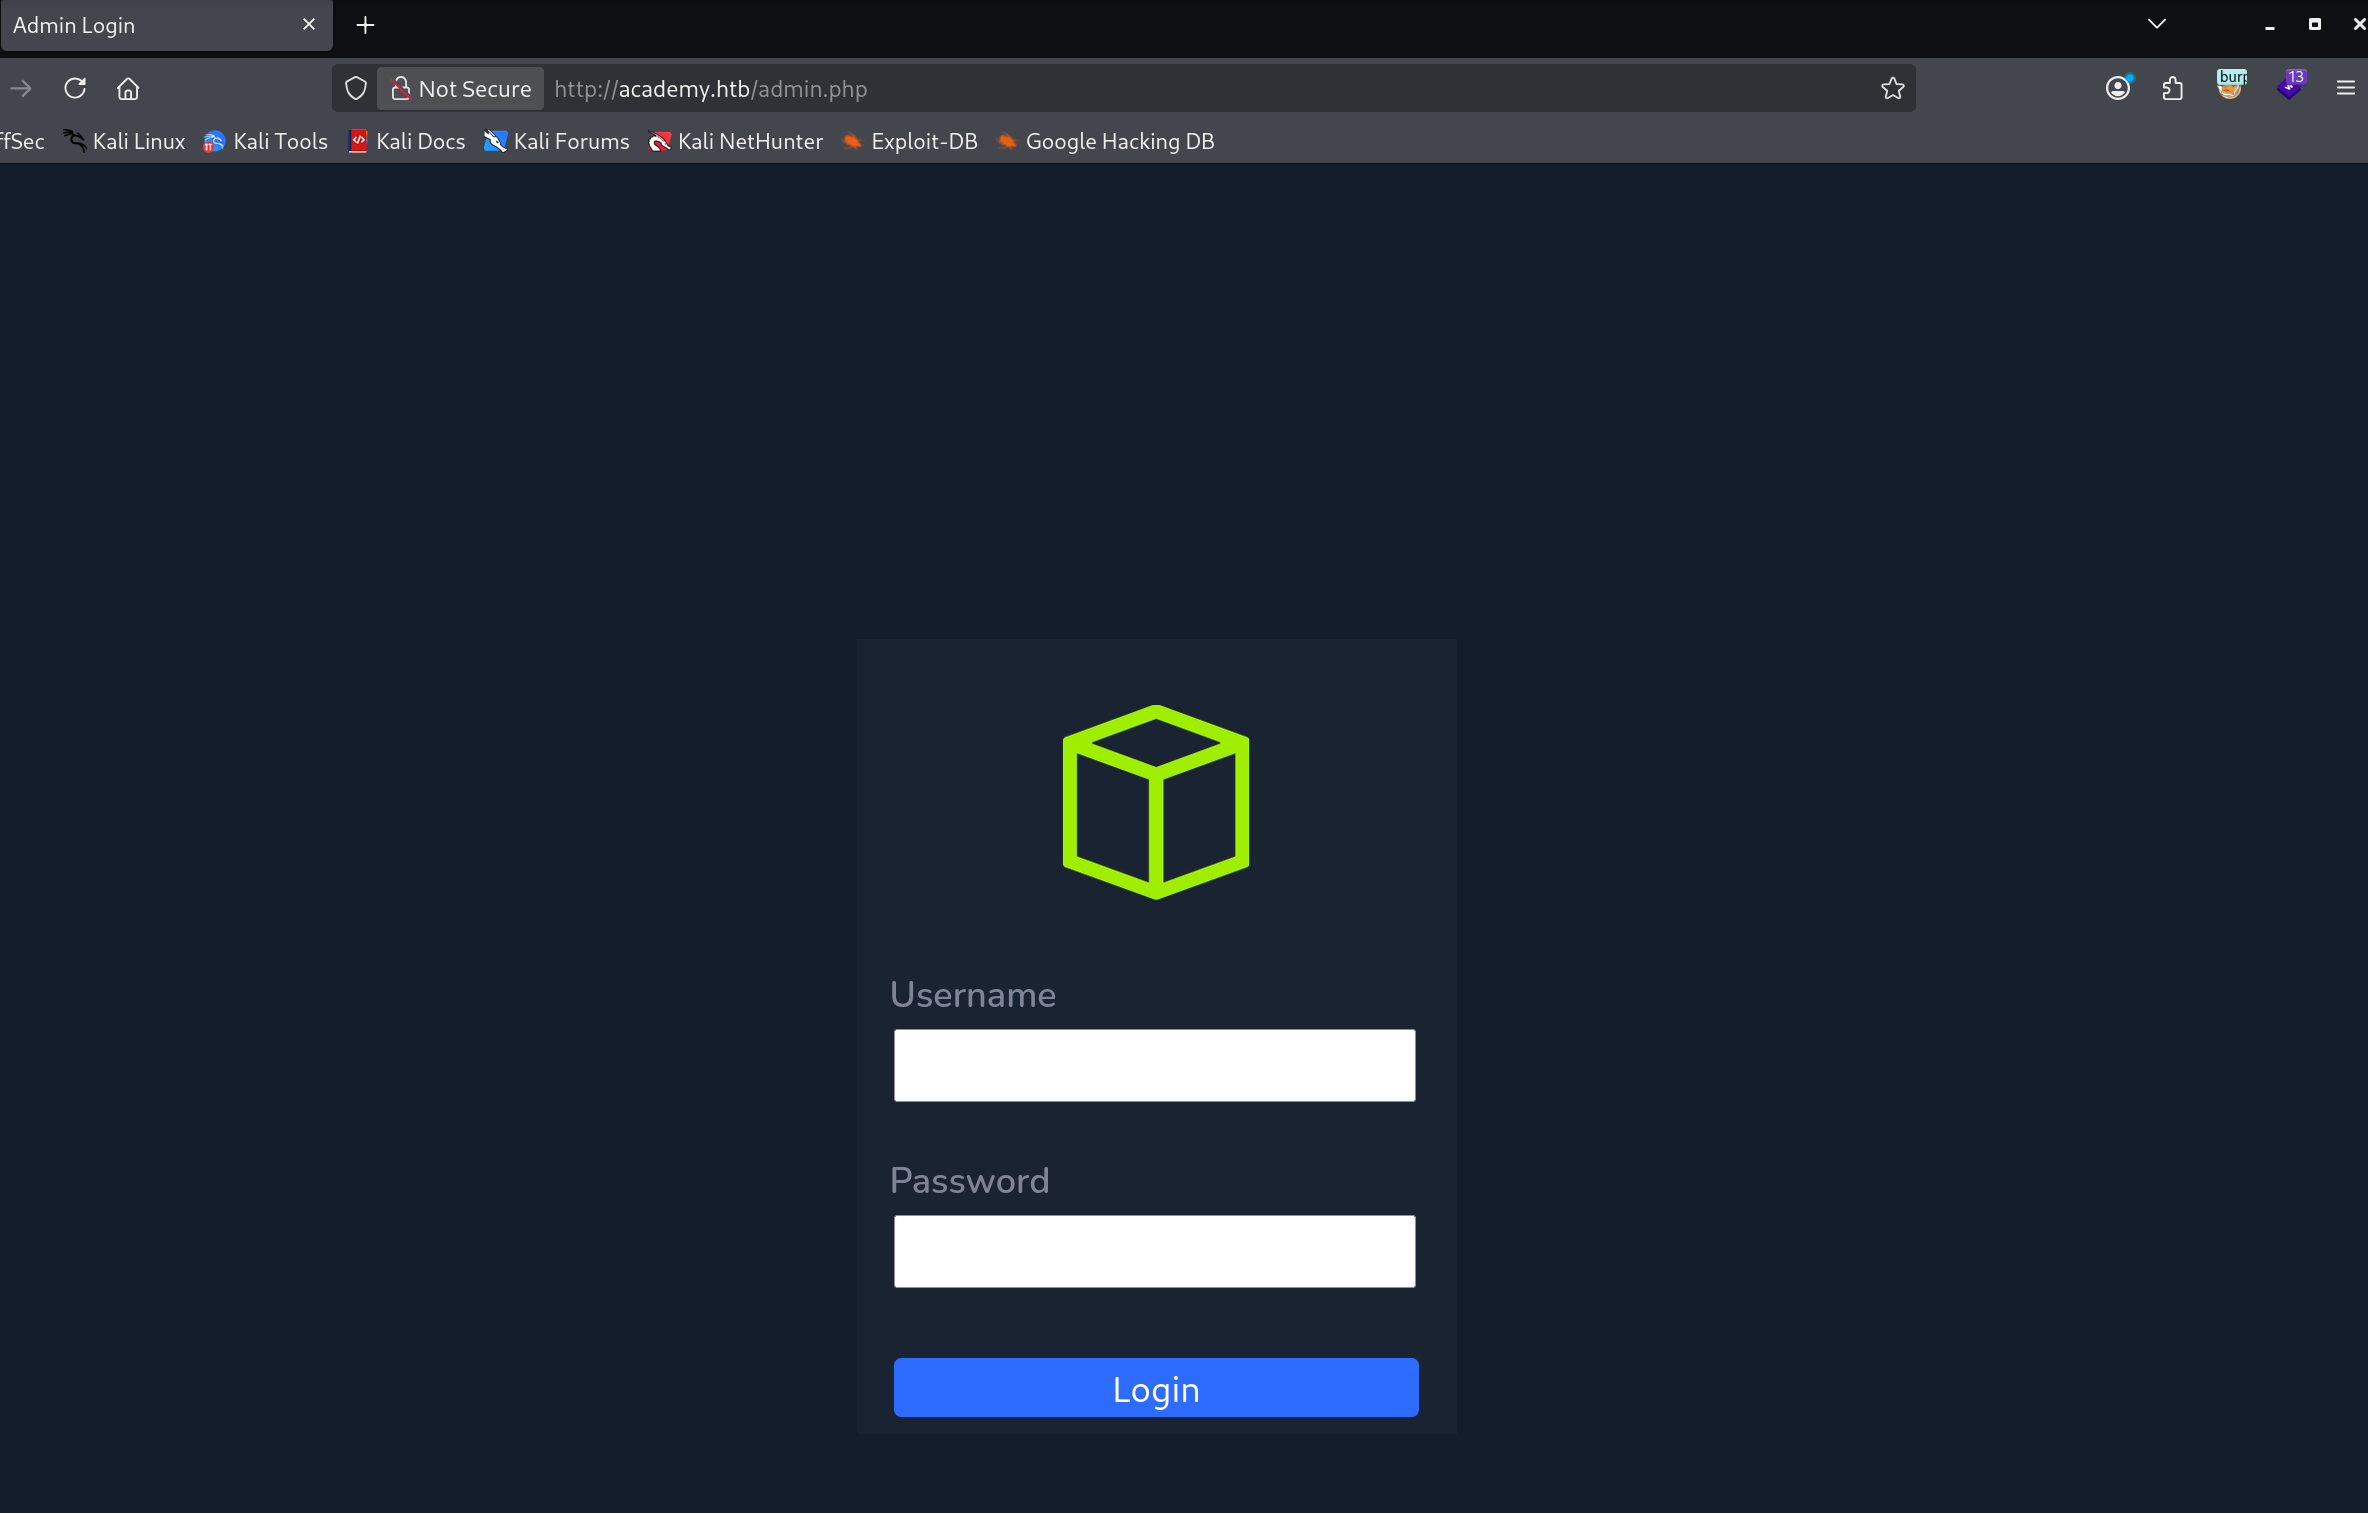
Task: Open the Exploit-DB bookmark
Action: [910, 141]
